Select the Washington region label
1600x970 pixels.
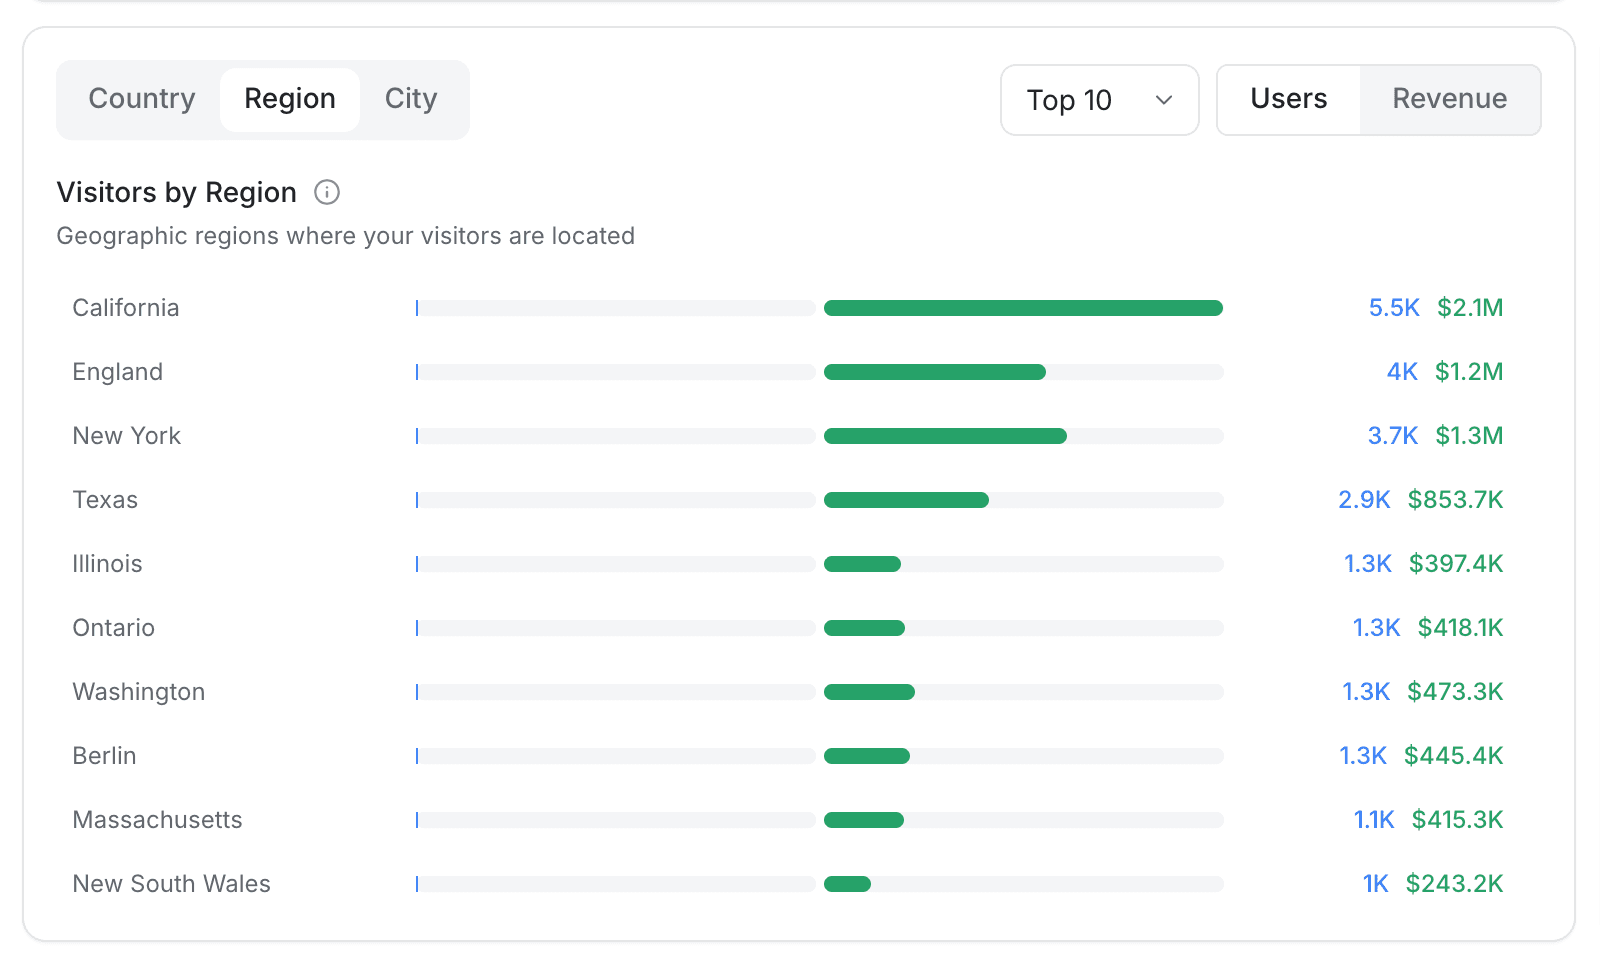[139, 692]
